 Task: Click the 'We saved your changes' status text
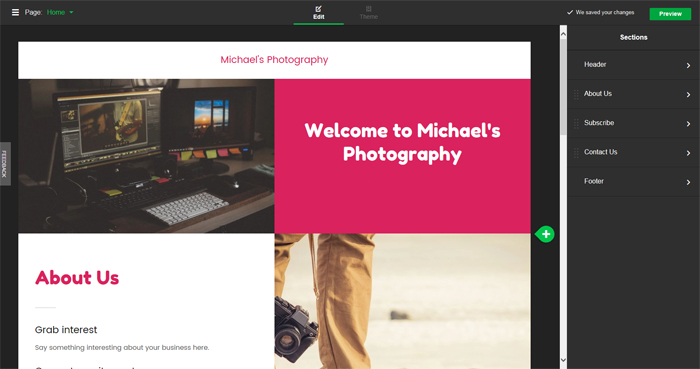[605, 12]
